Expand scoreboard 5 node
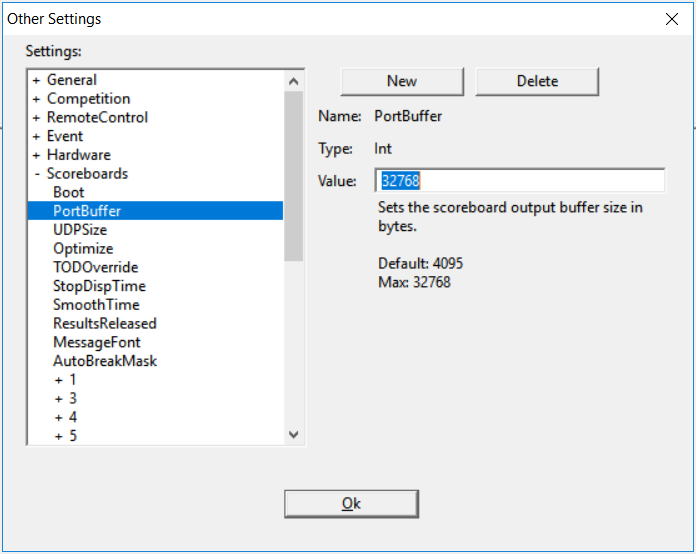Image resolution: width=696 pixels, height=554 pixels. (x=59, y=436)
